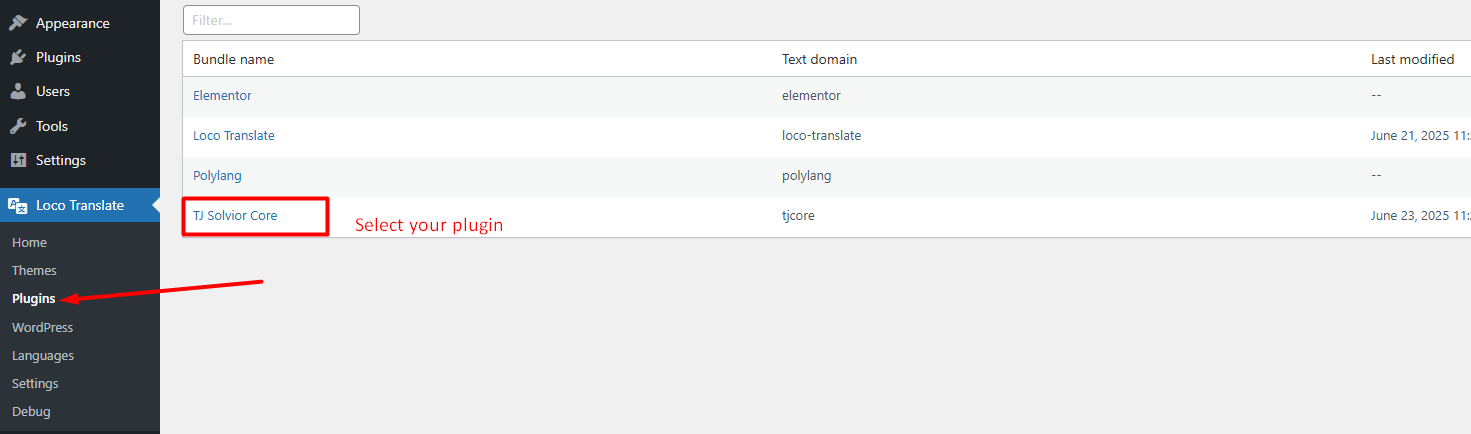Sort by the Last modified column header

(1412, 59)
